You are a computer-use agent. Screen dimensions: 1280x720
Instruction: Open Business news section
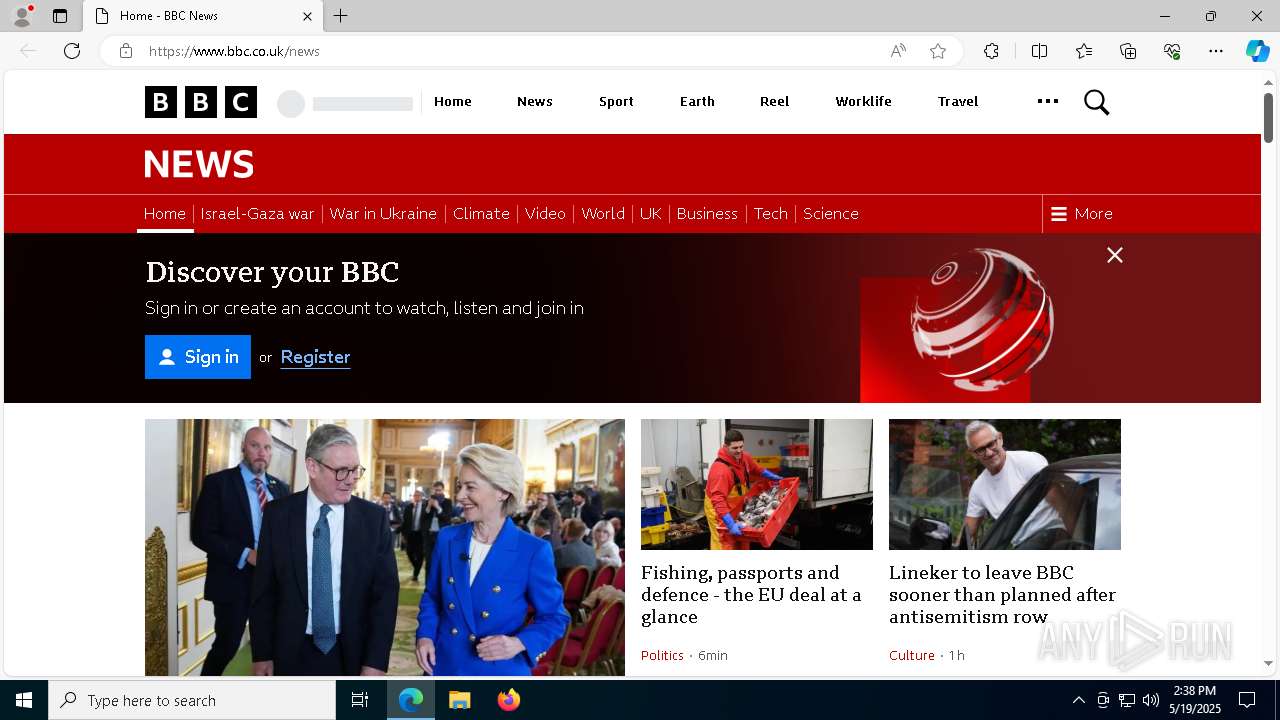pyautogui.click(x=707, y=214)
